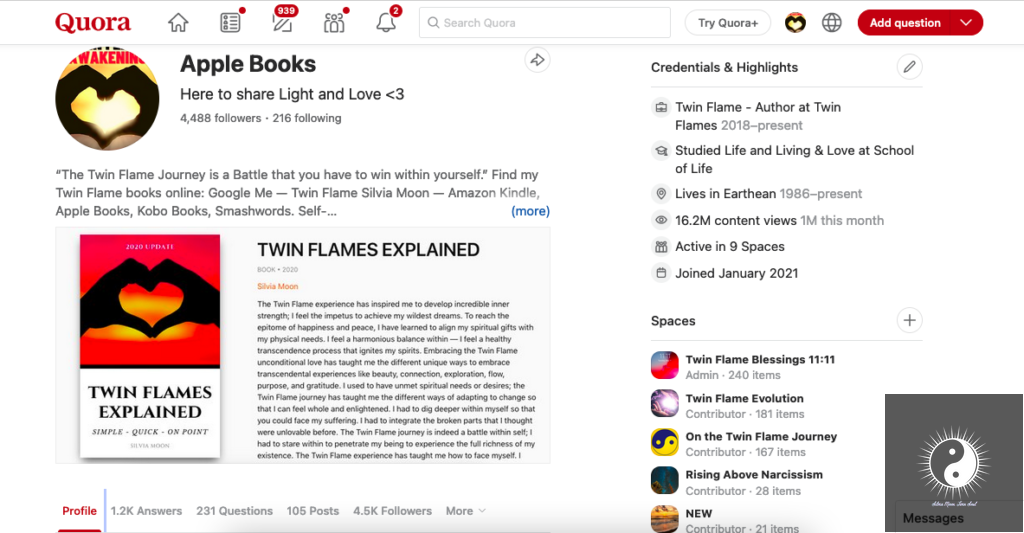Click the plus icon beside Spaces
This screenshot has width=1024, height=533.
[x=909, y=321]
